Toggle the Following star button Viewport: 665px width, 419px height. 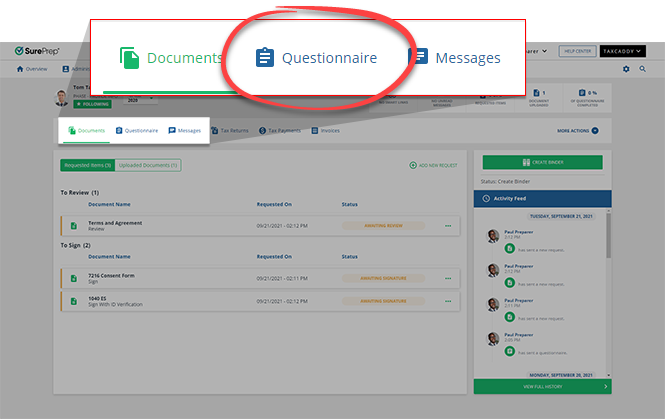click(92, 104)
